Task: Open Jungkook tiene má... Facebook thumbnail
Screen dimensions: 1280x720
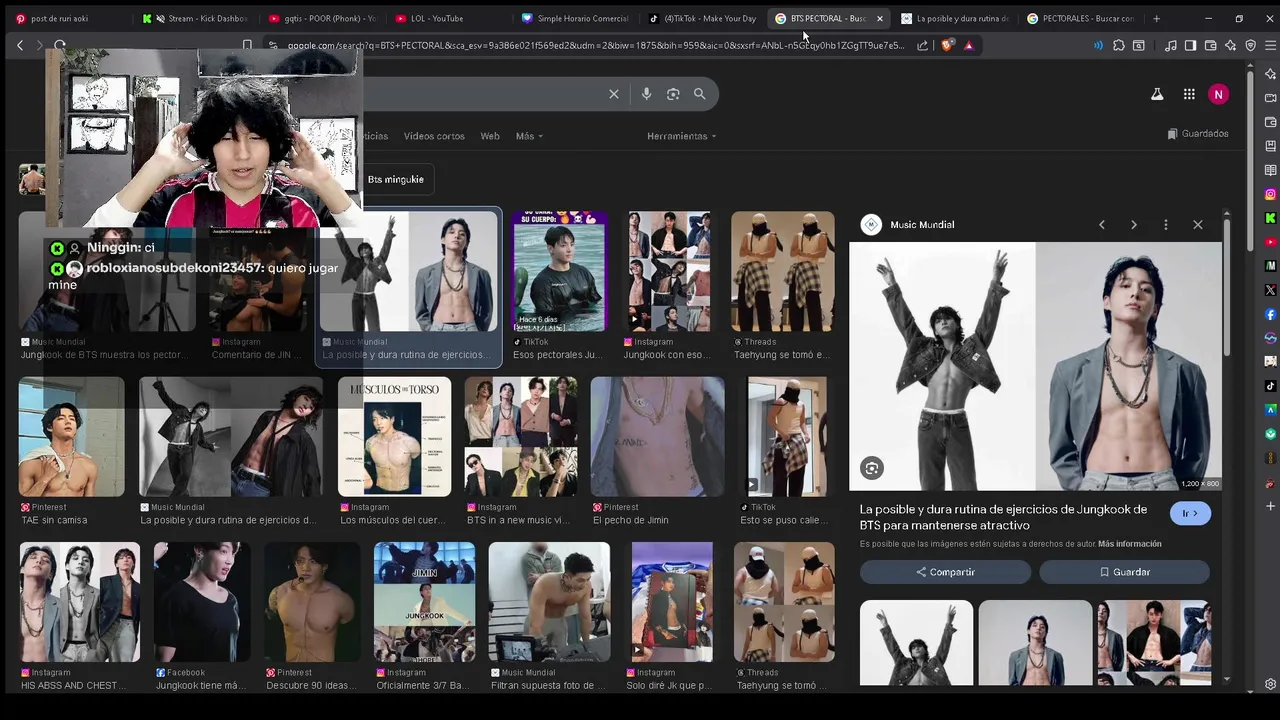Action: pos(203,602)
